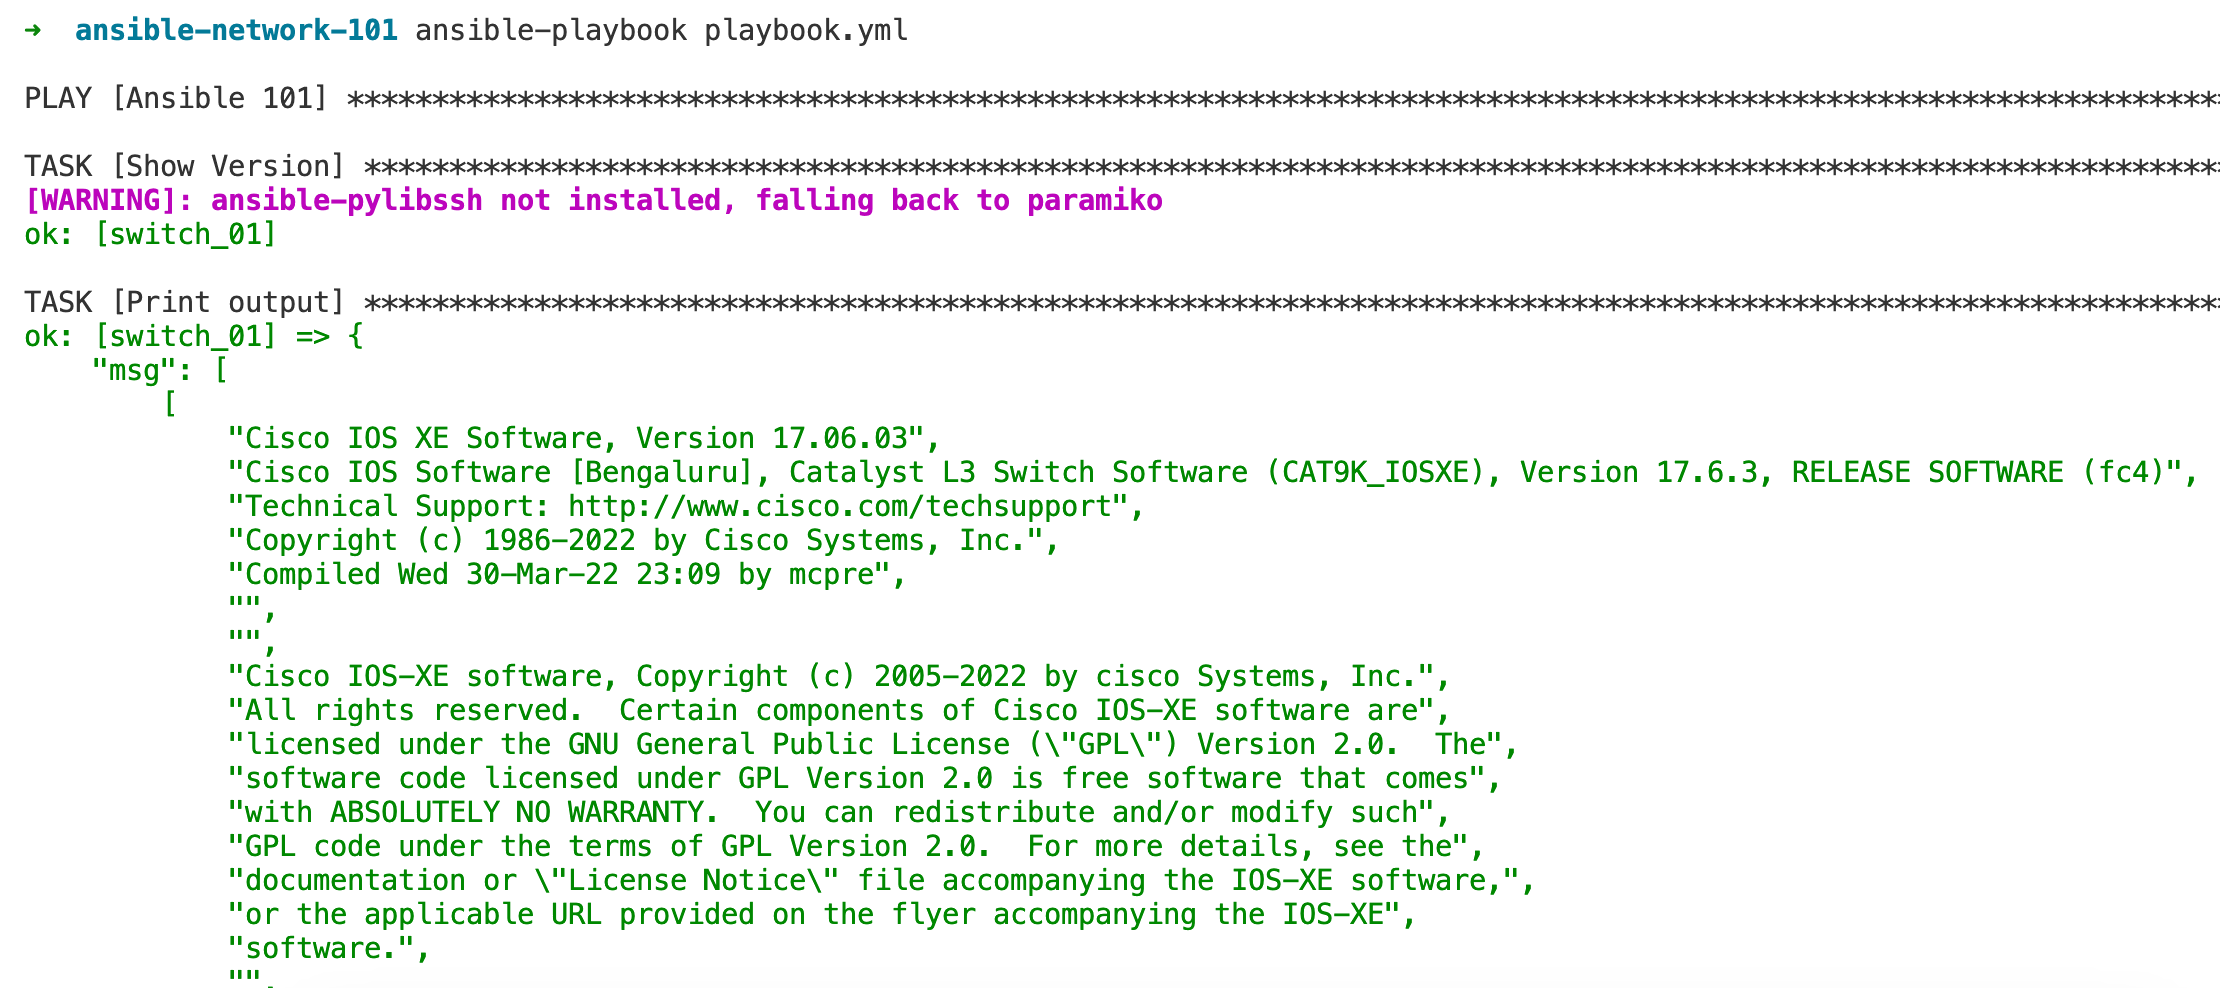Click the PLAY [Ansible 101] header line

[1121, 99]
